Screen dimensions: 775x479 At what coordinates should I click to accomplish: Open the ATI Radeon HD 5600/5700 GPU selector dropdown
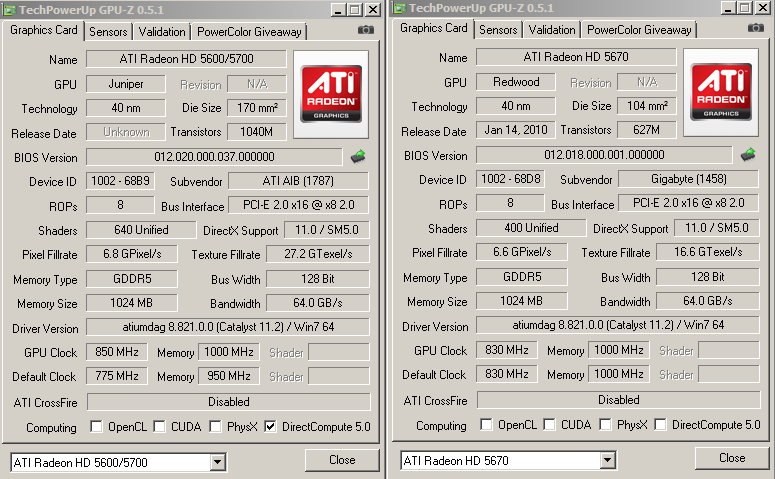[x=217, y=463]
